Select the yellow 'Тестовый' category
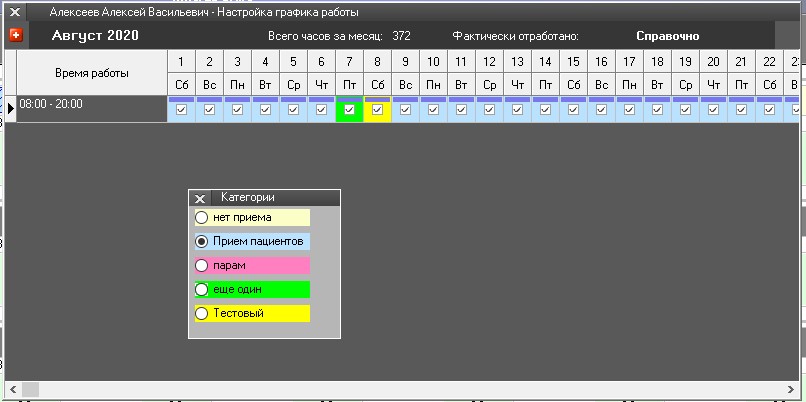The width and height of the screenshot is (806, 402). [201, 314]
